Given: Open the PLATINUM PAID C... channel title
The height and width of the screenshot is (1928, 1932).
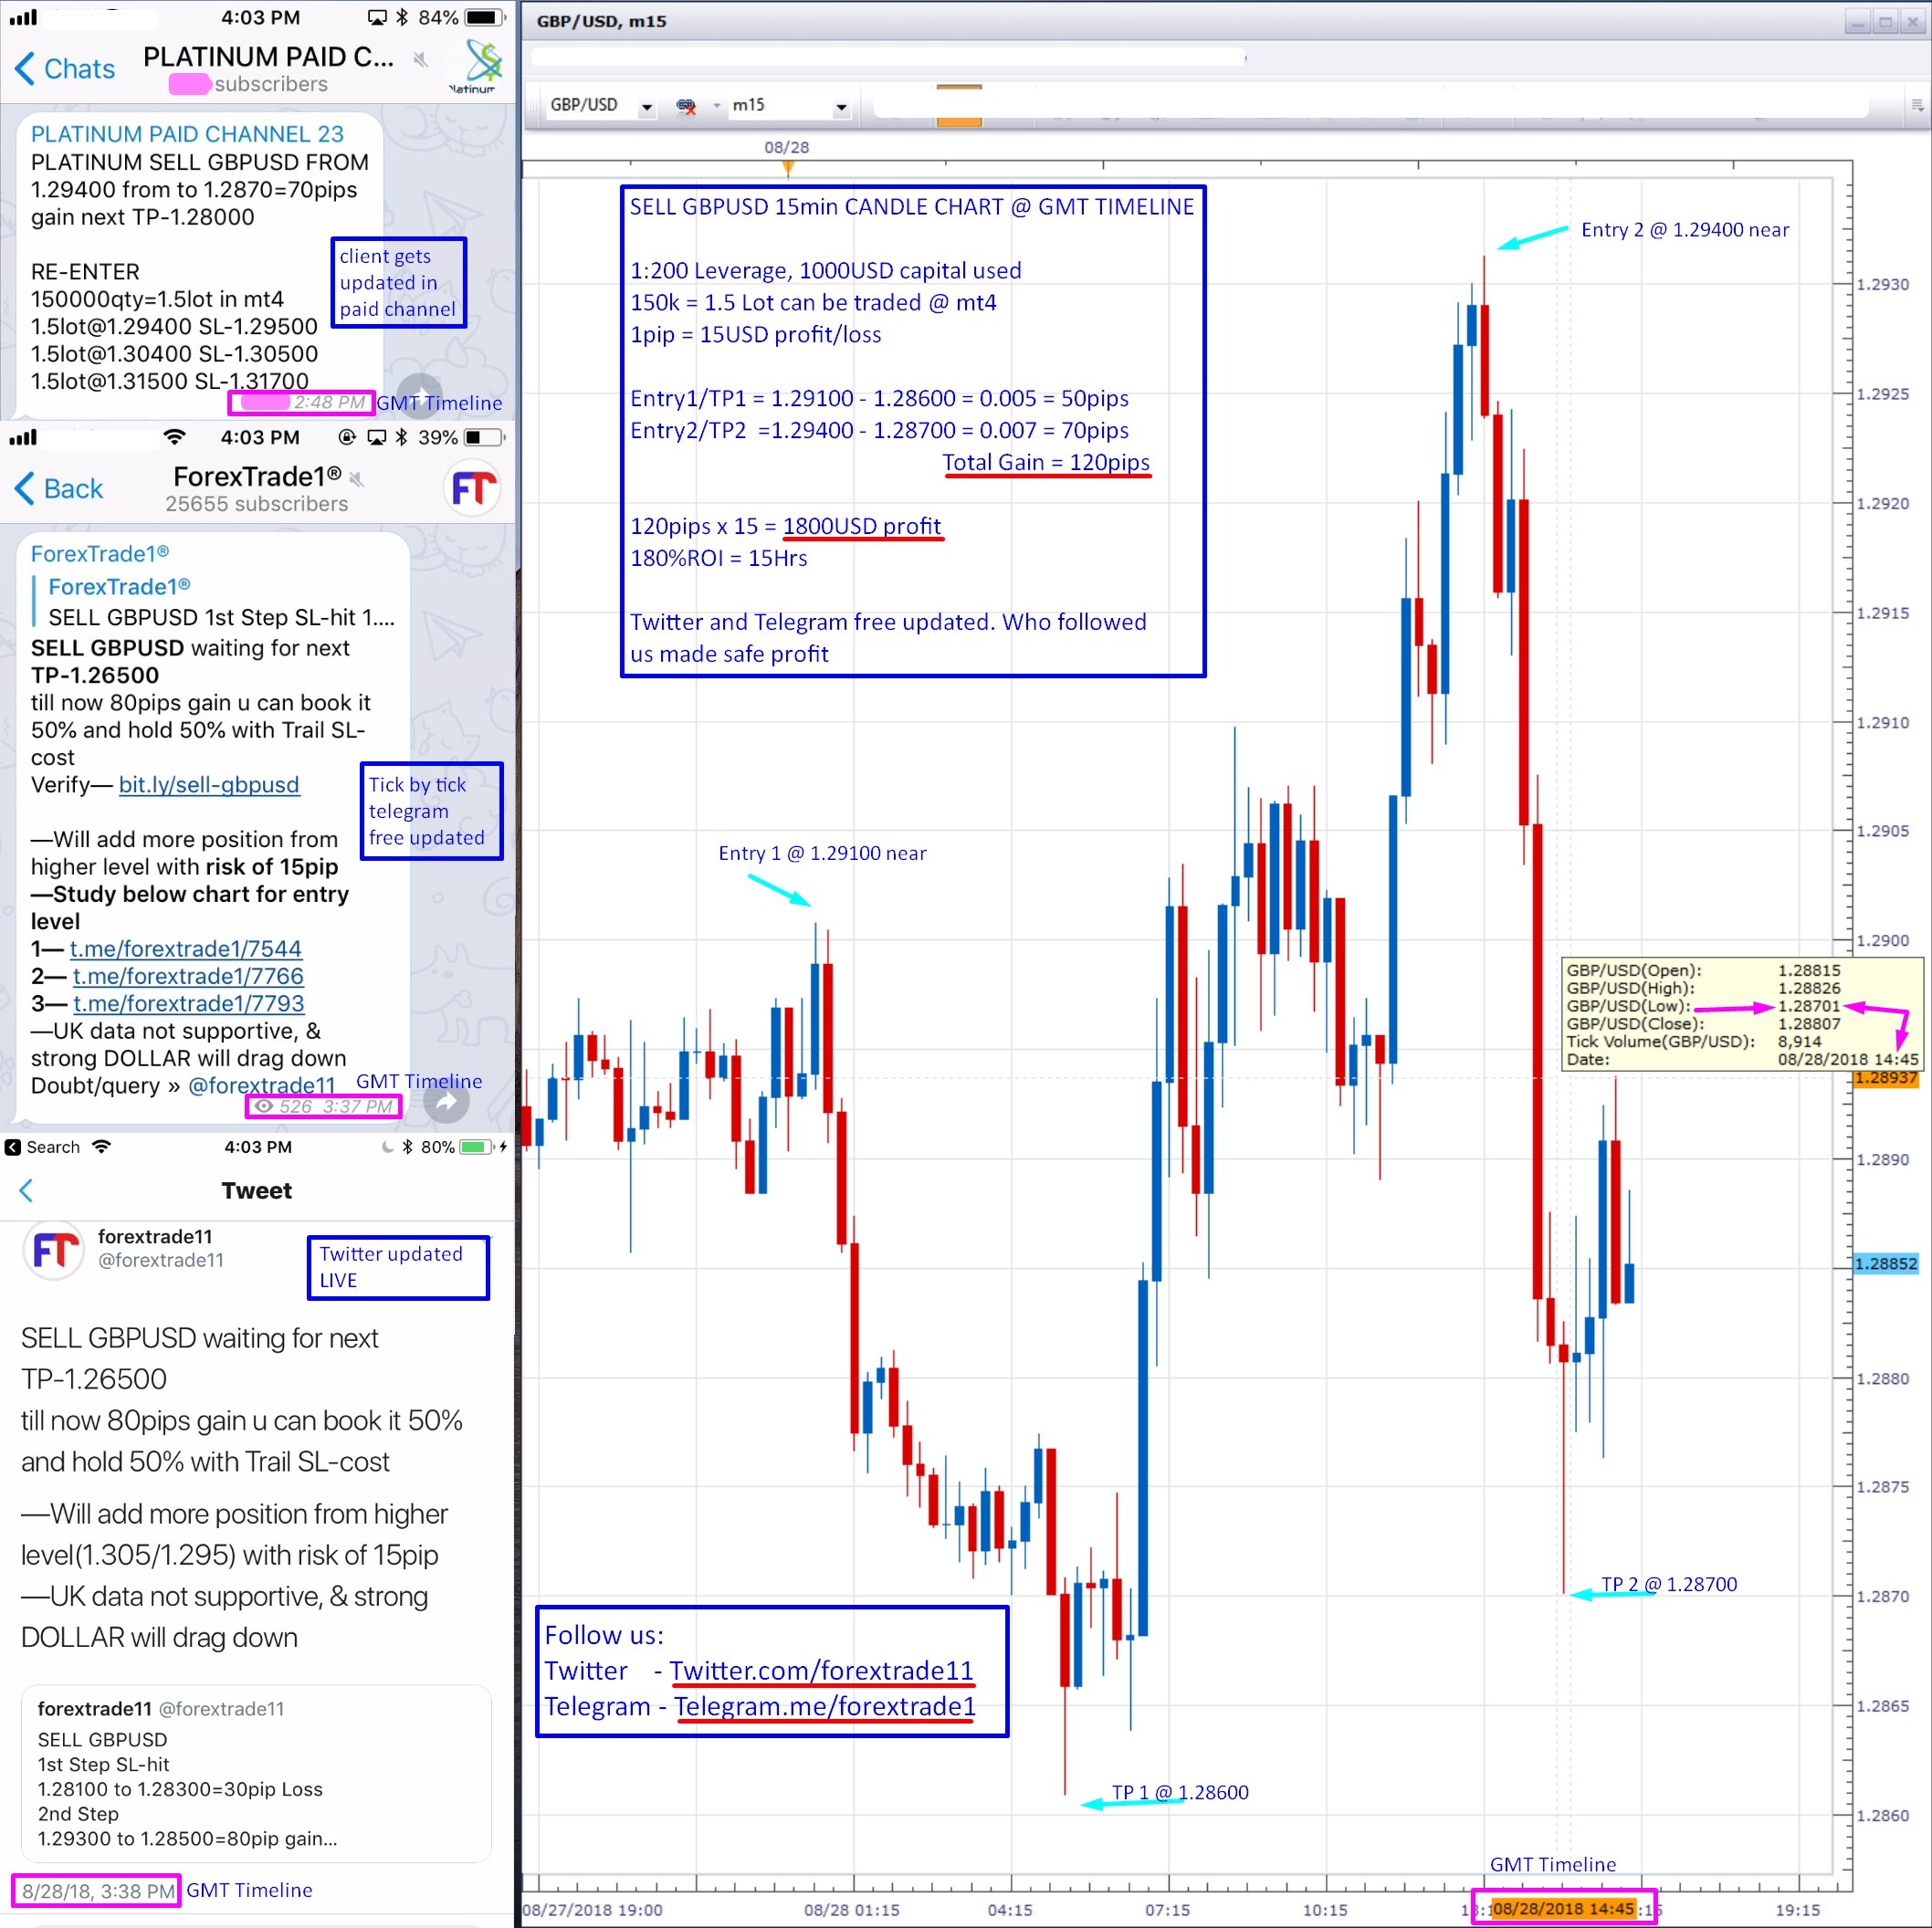Looking at the screenshot, I should [x=268, y=57].
